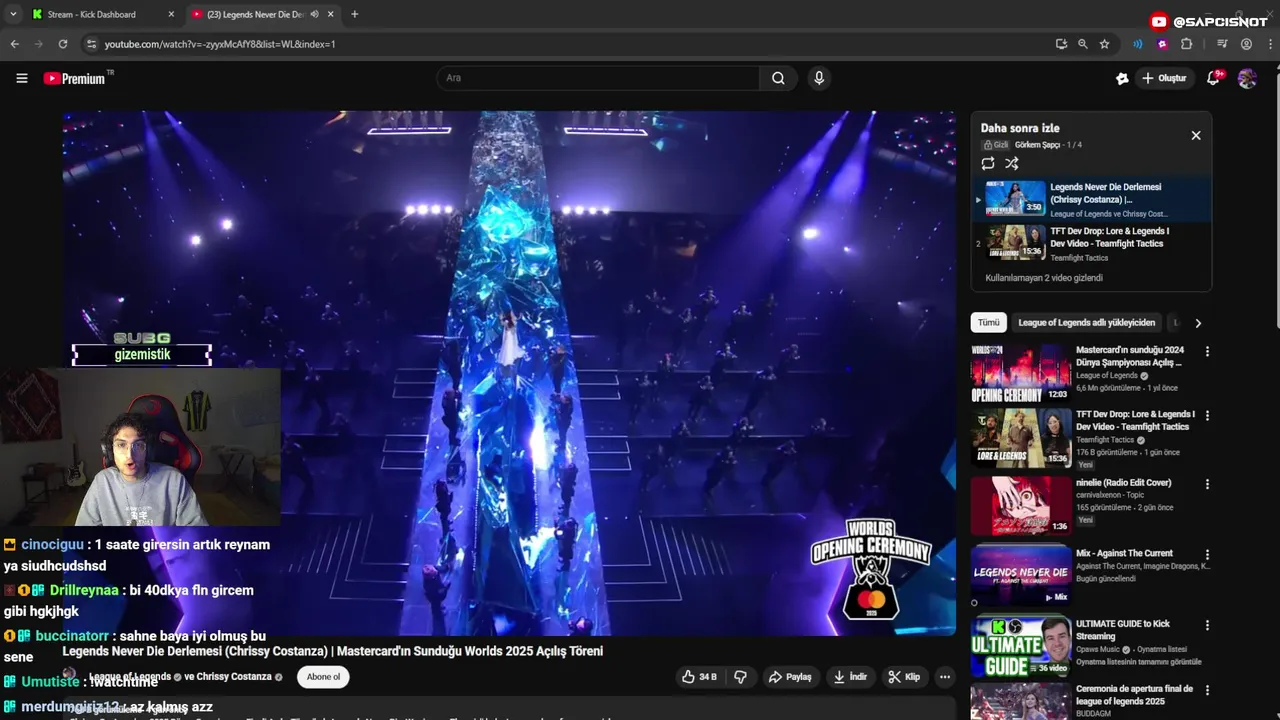
Task: Click the install app icon in address bar
Action: point(1061,44)
